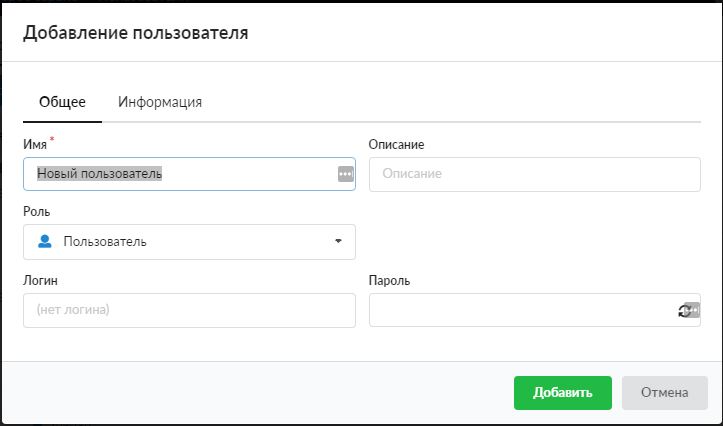Screen dimensions: 723x426
Task: Click the Роль label
Action: (x=36, y=212)
